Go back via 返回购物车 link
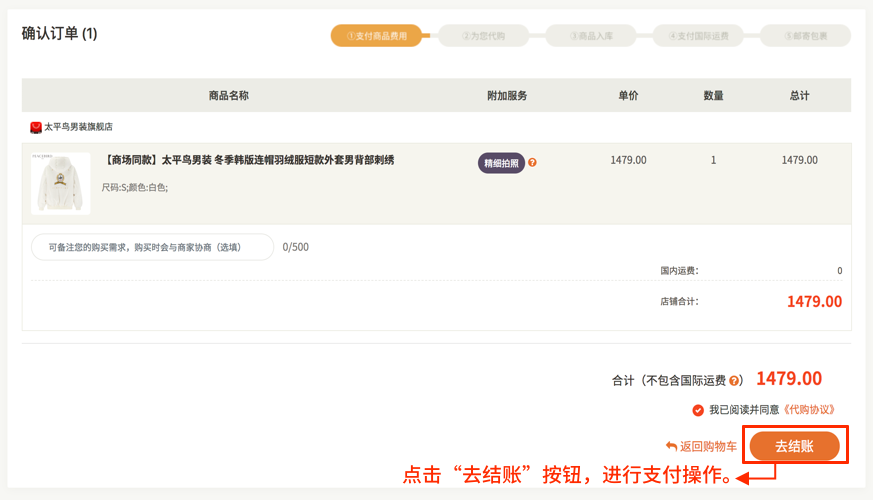873x500 pixels. 708,447
